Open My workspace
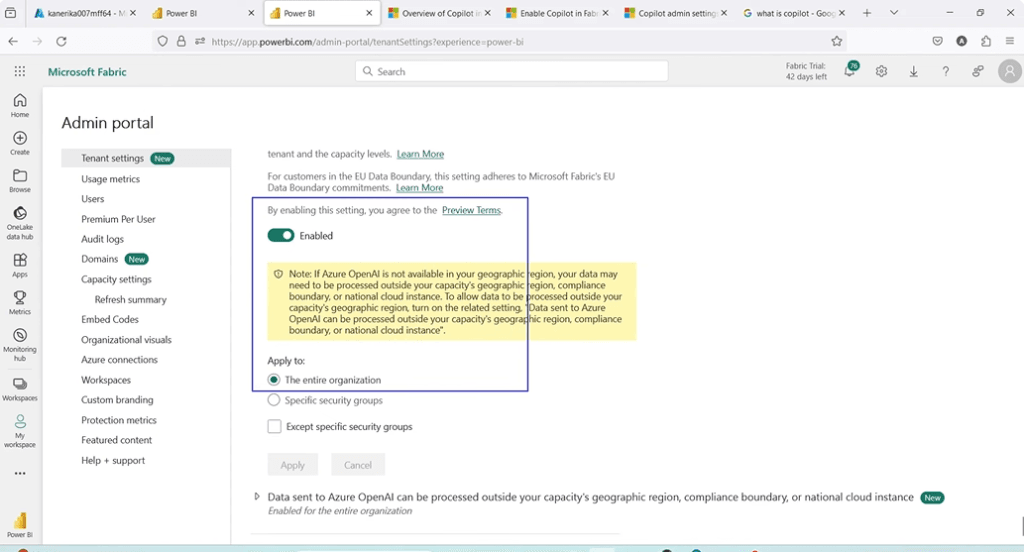This screenshot has width=1024, height=552. pyautogui.click(x=20, y=431)
